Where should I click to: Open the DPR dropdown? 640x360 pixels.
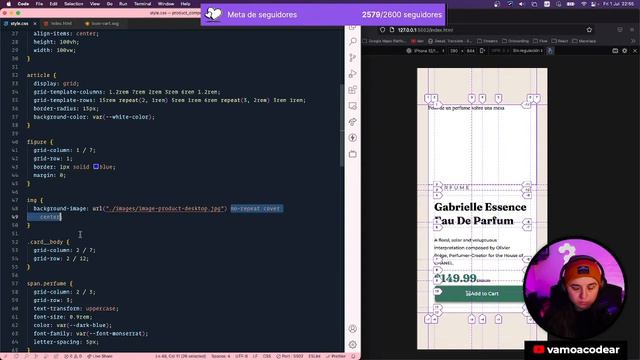tap(500, 51)
